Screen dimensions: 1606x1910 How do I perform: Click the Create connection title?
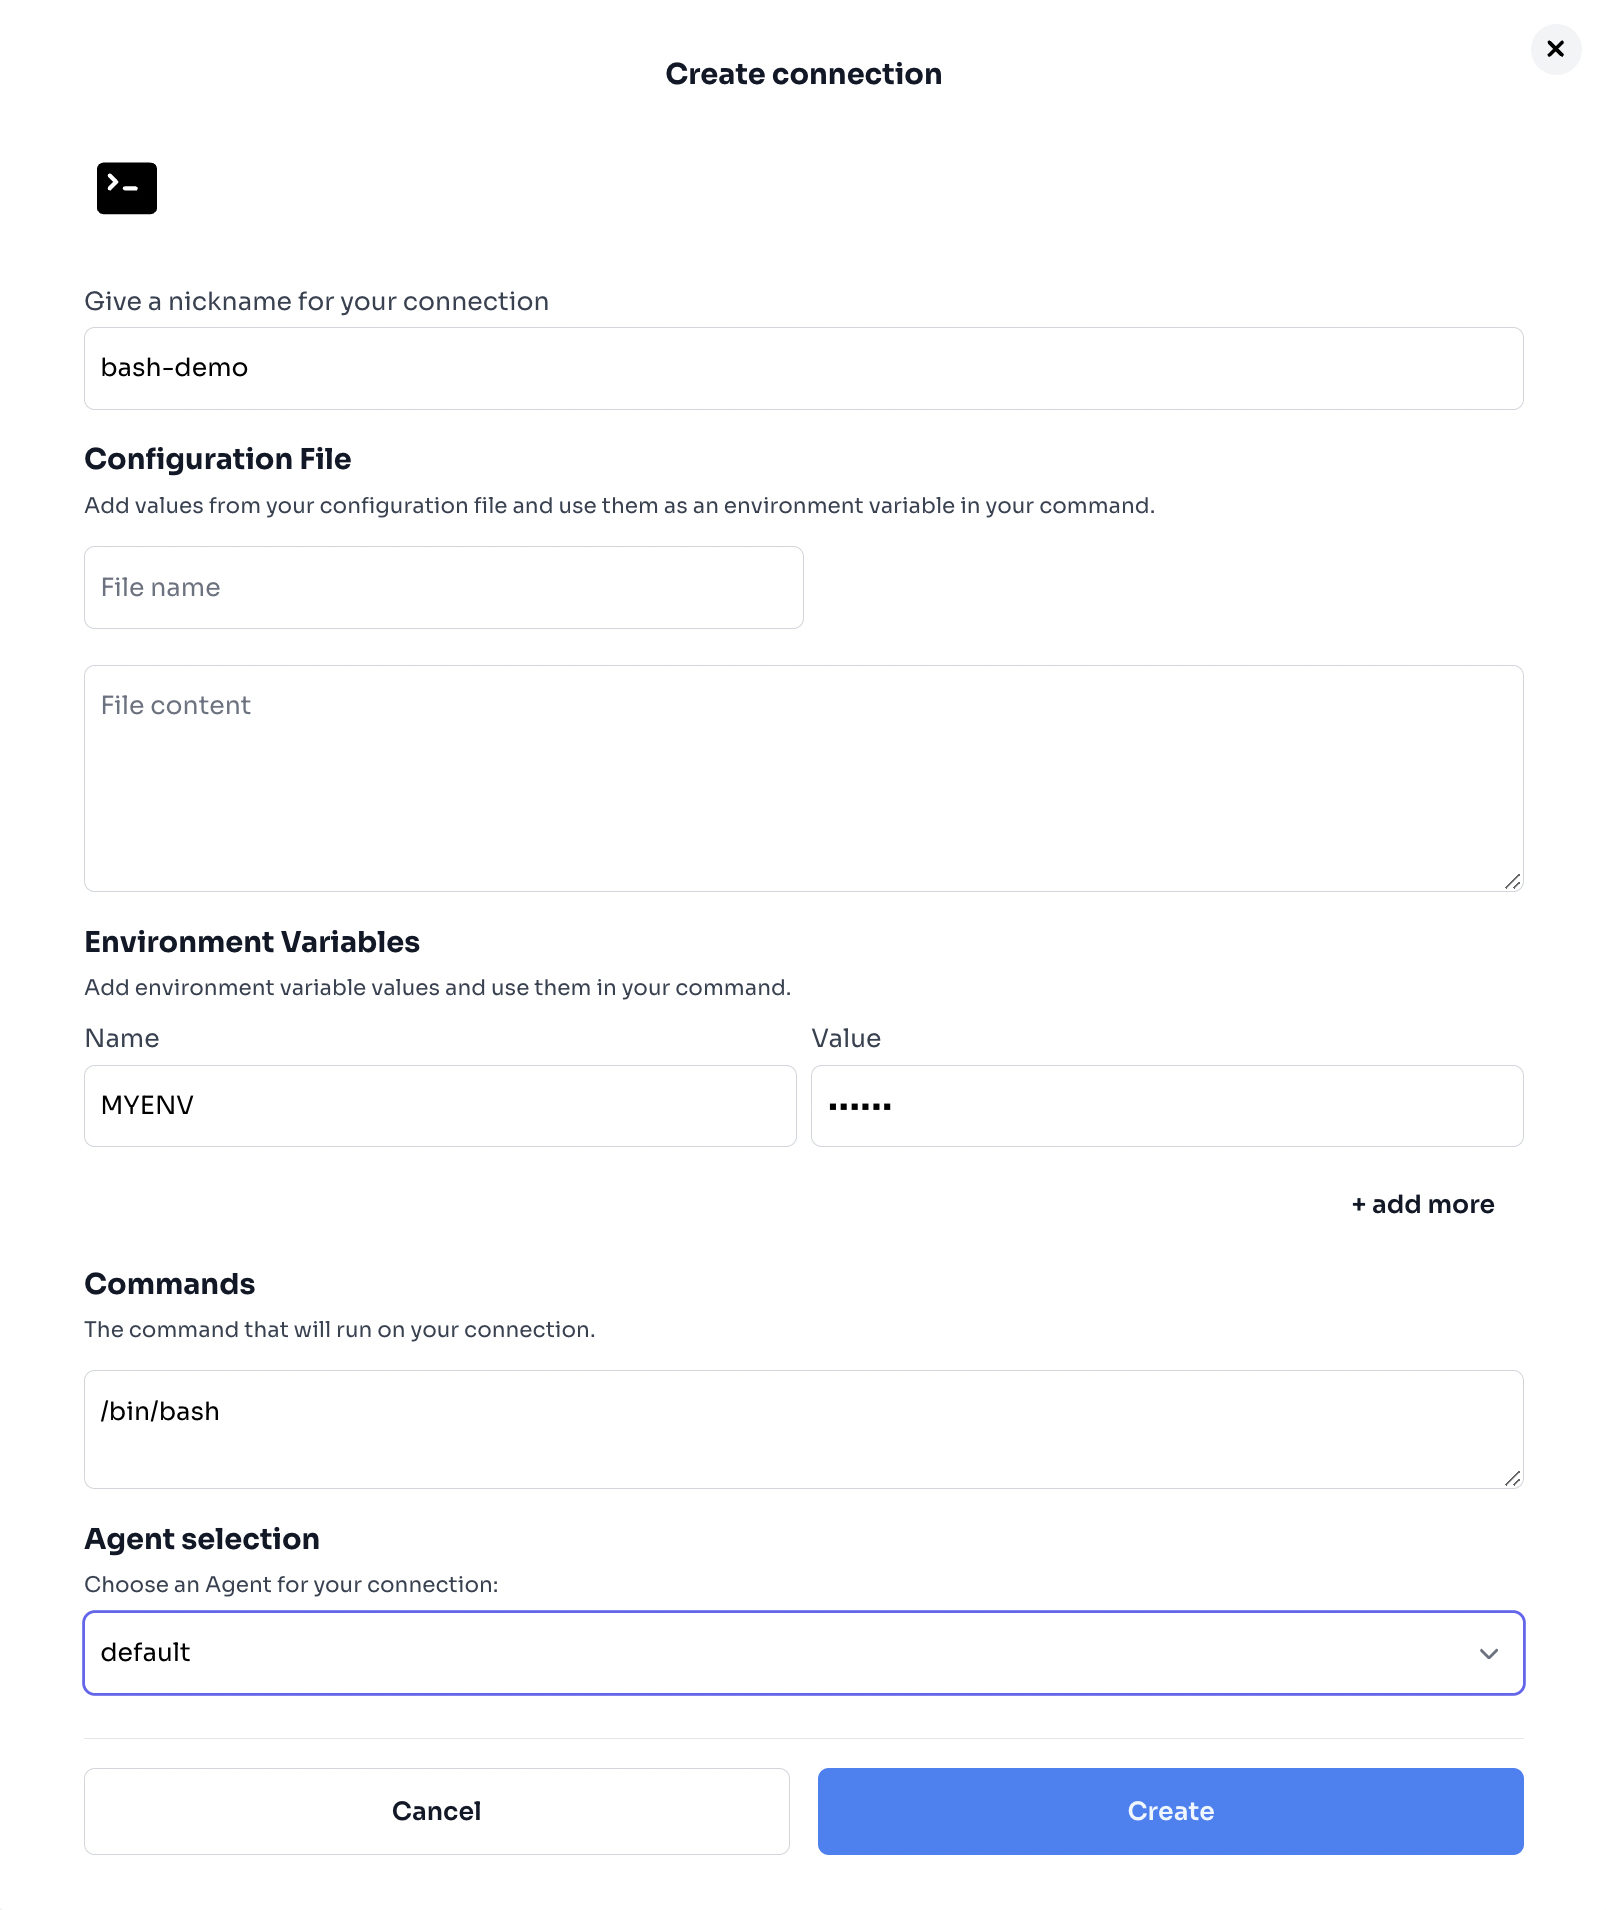pos(803,74)
